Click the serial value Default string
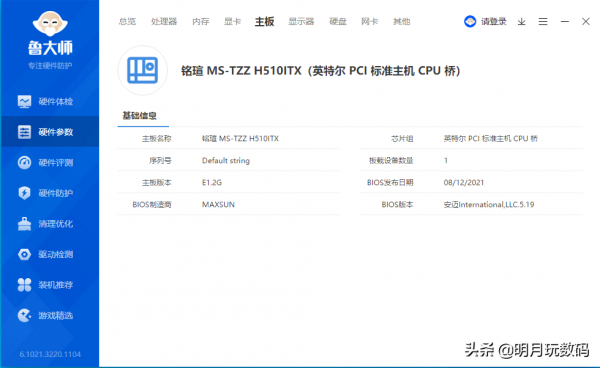Viewport: 600px width, 368px height. click(x=226, y=161)
